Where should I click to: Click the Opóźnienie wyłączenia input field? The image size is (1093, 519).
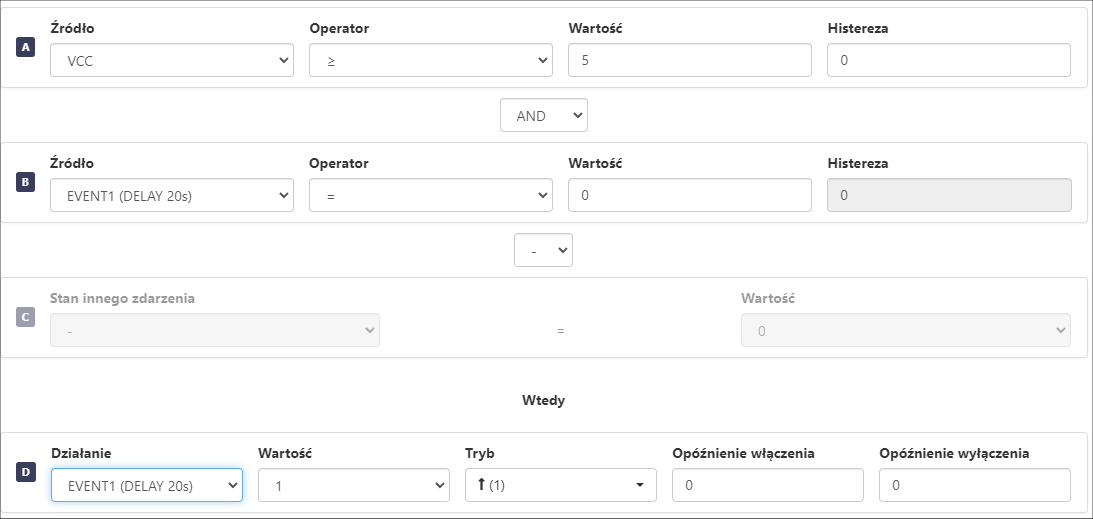[975, 485]
